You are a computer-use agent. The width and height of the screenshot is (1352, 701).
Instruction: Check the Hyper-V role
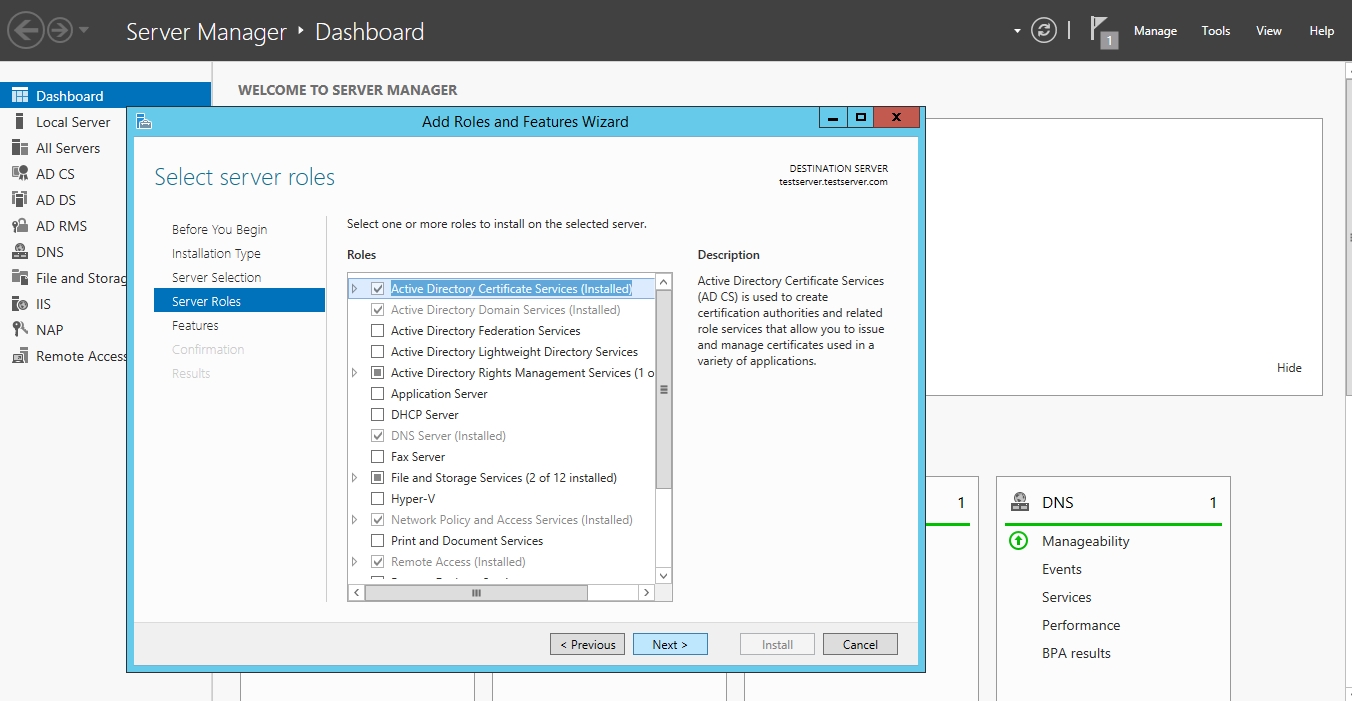(377, 498)
